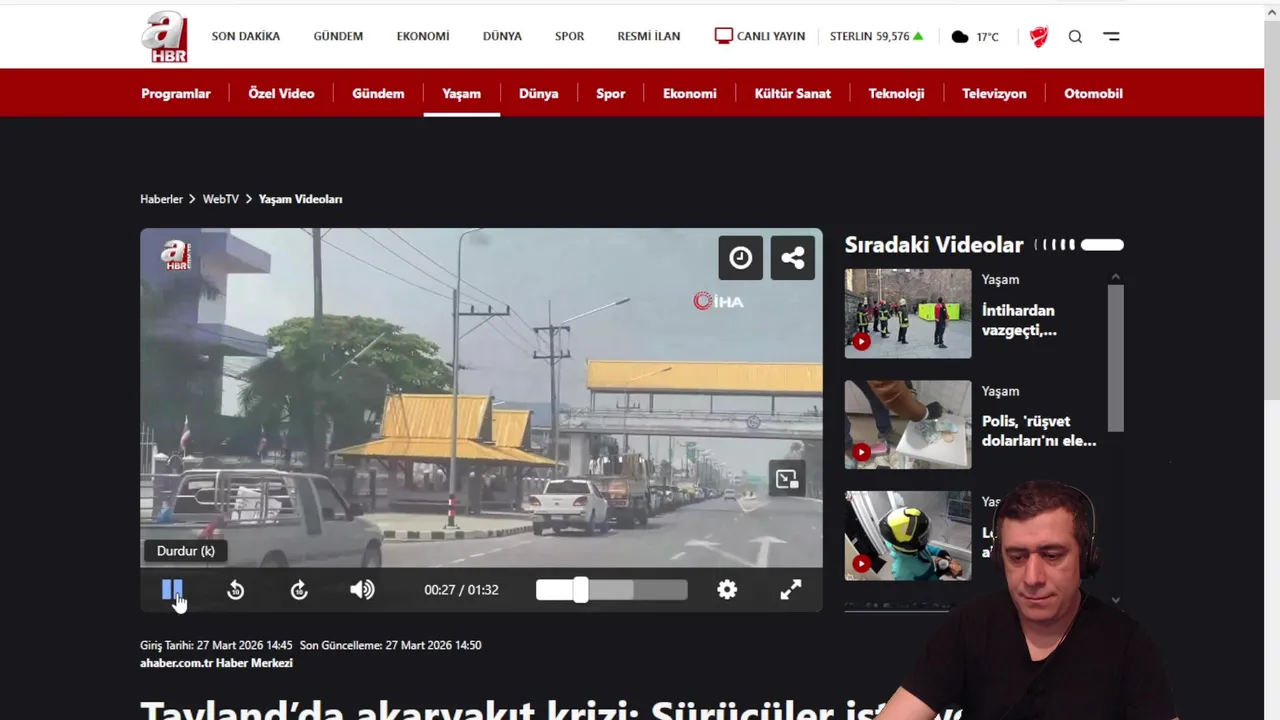Open Ekonomi in top white navigation
Screen dimensions: 1280x720
pyautogui.click(x=423, y=36)
